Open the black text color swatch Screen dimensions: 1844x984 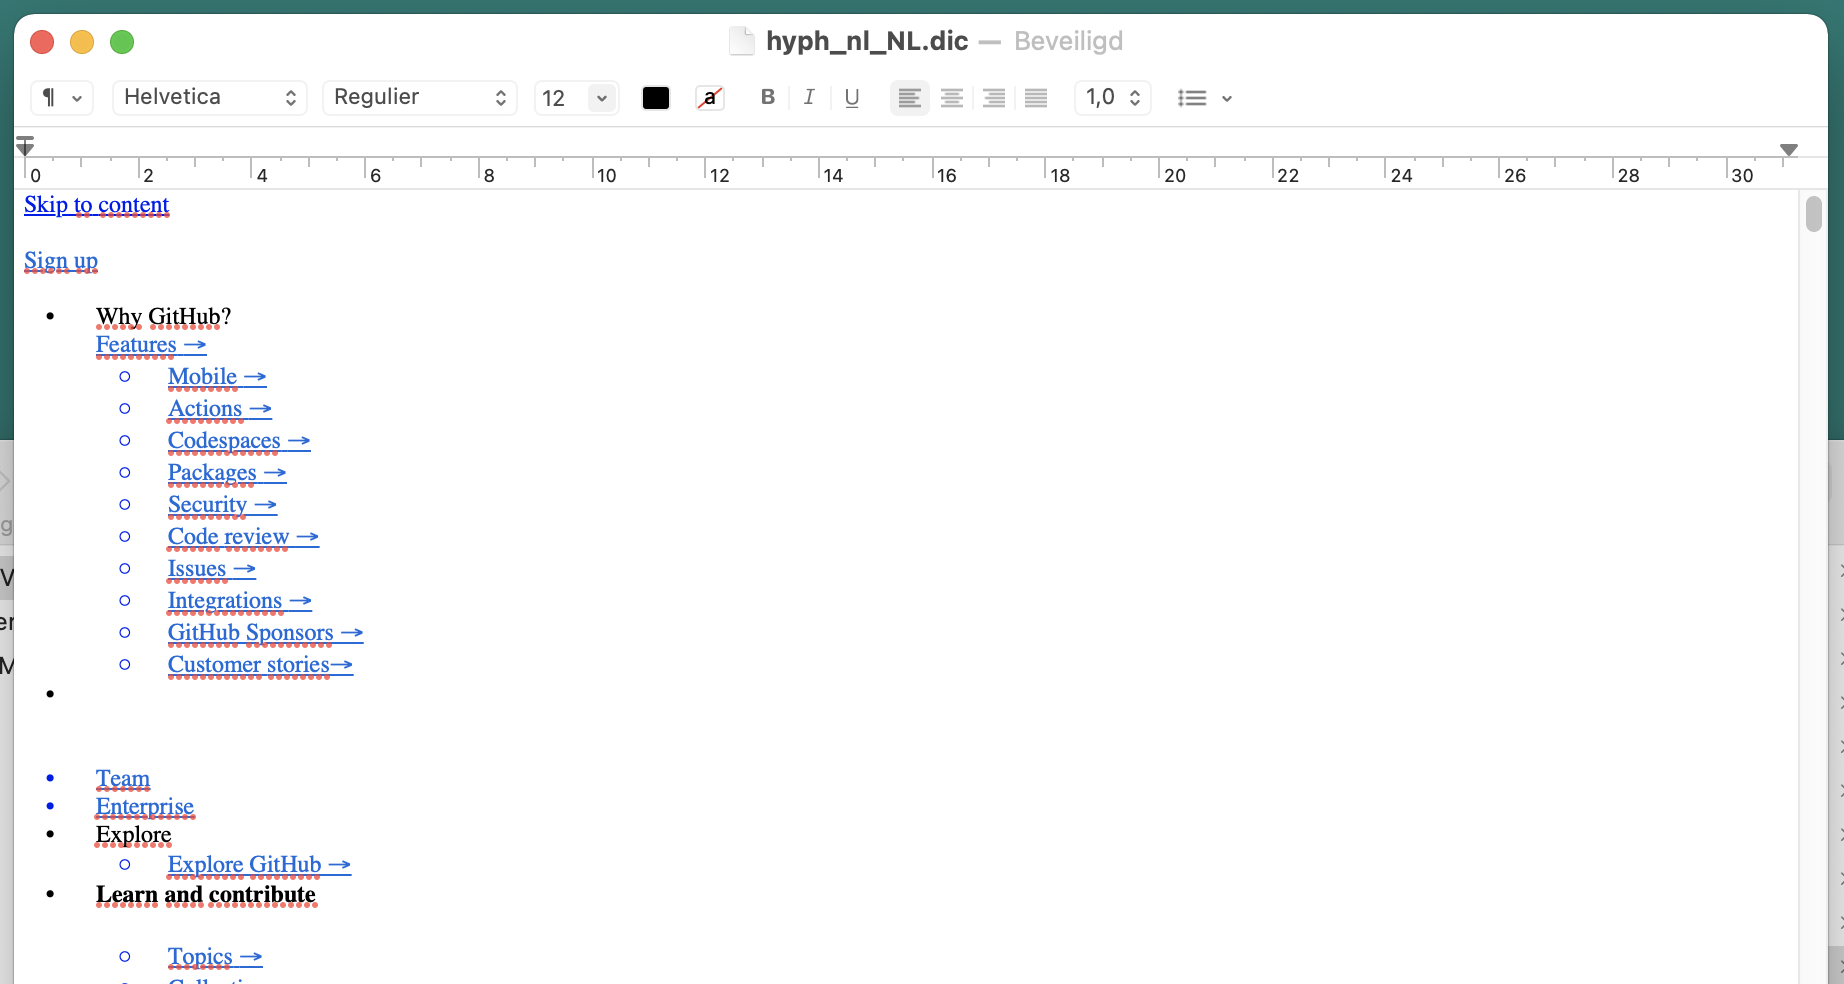656,98
